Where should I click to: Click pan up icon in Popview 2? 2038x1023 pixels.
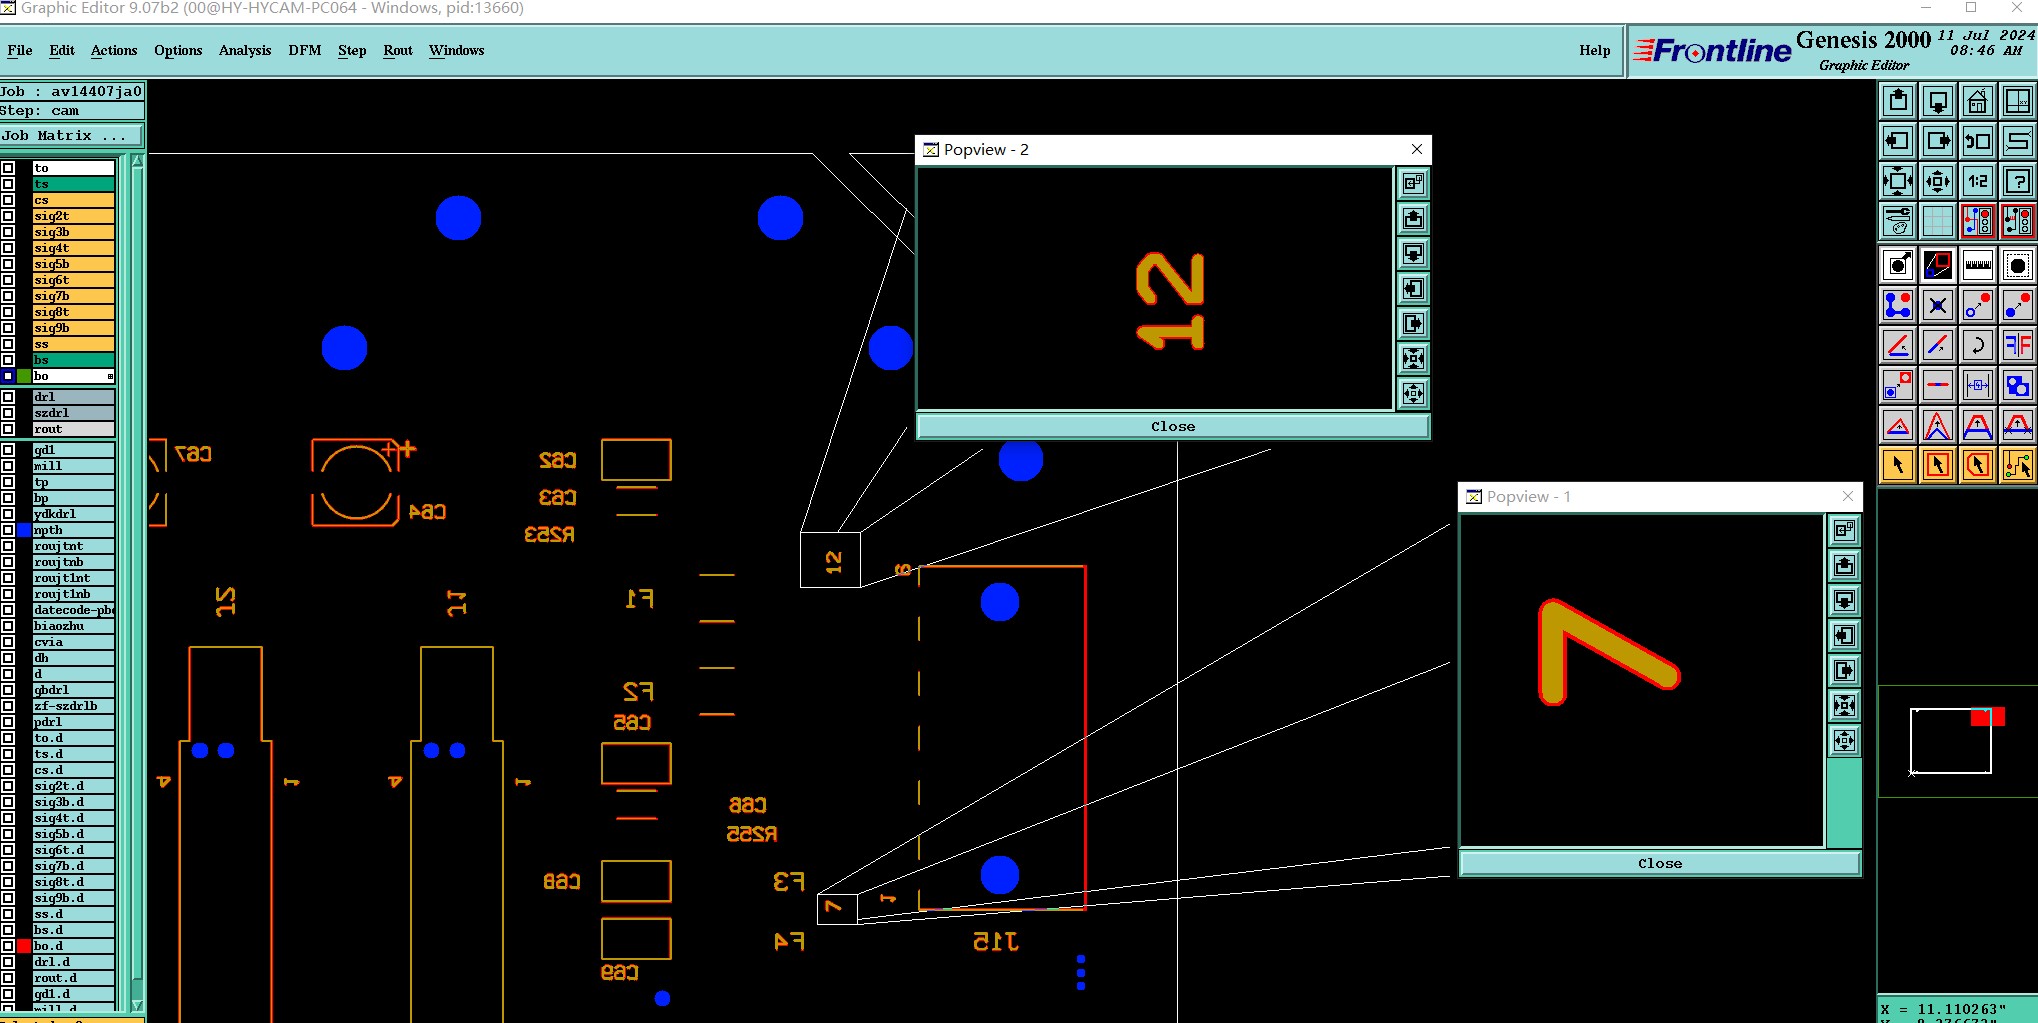1413,218
